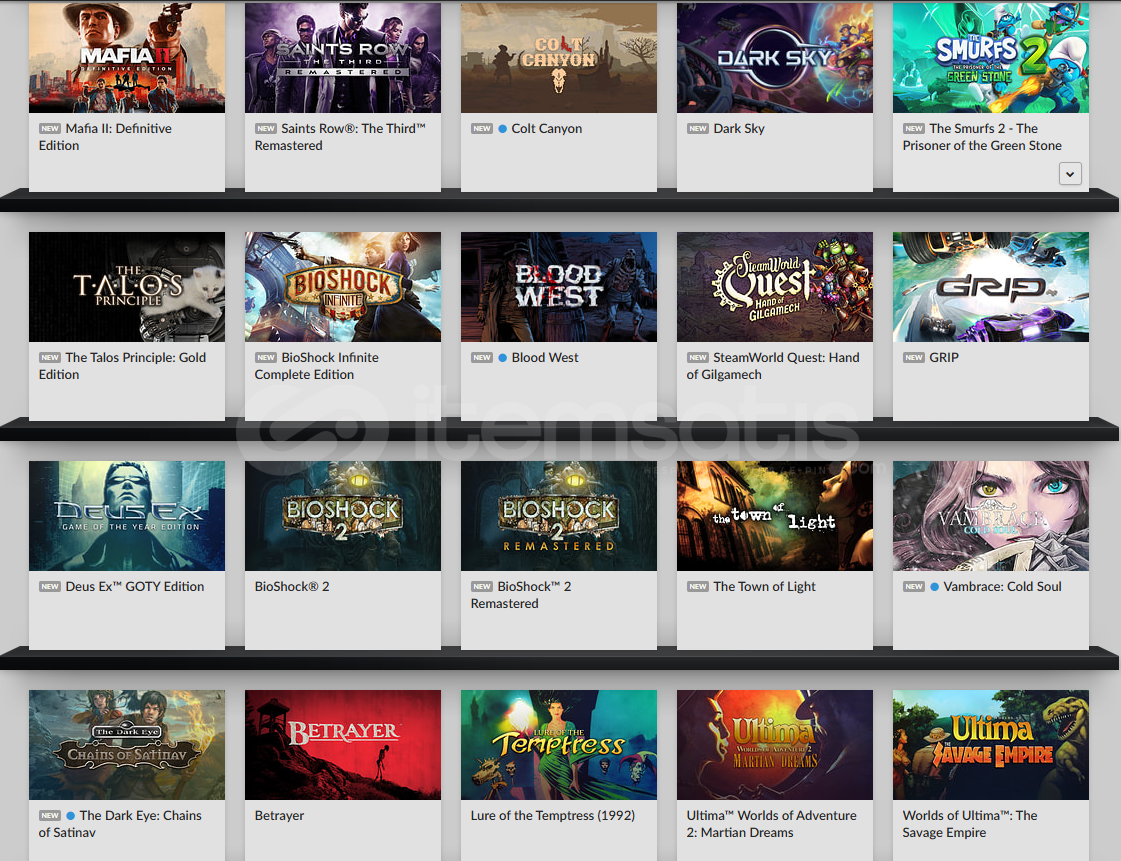Click the NEW badge beside Colt Canyon
This screenshot has height=861, width=1121.
[482, 129]
